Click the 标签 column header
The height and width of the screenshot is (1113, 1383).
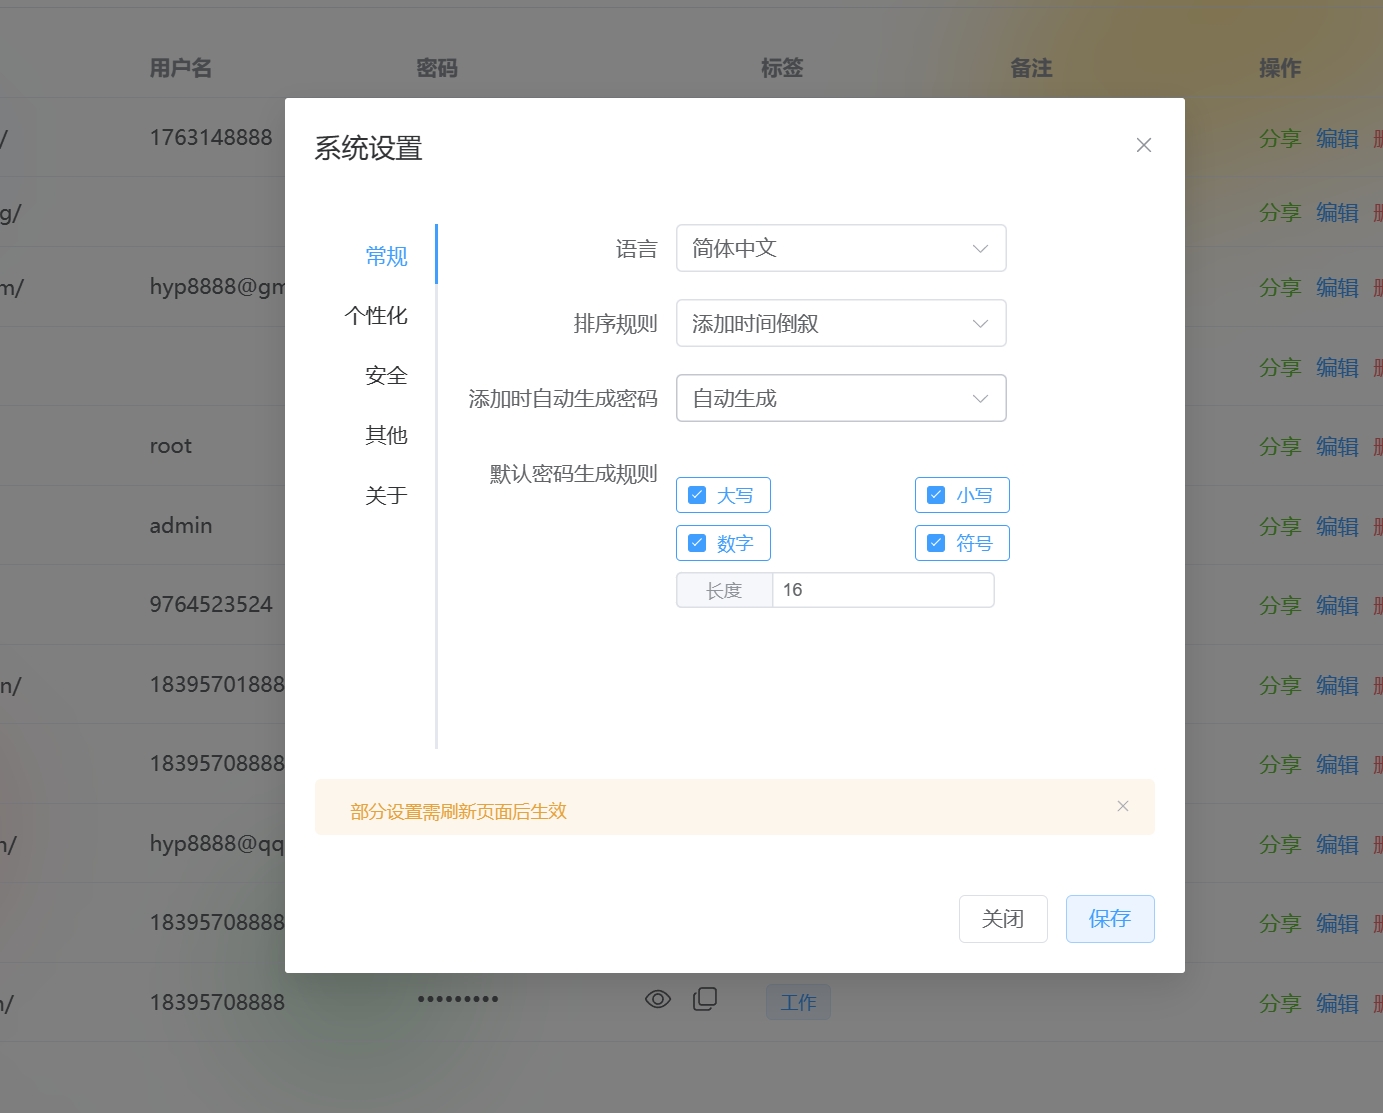[782, 68]
